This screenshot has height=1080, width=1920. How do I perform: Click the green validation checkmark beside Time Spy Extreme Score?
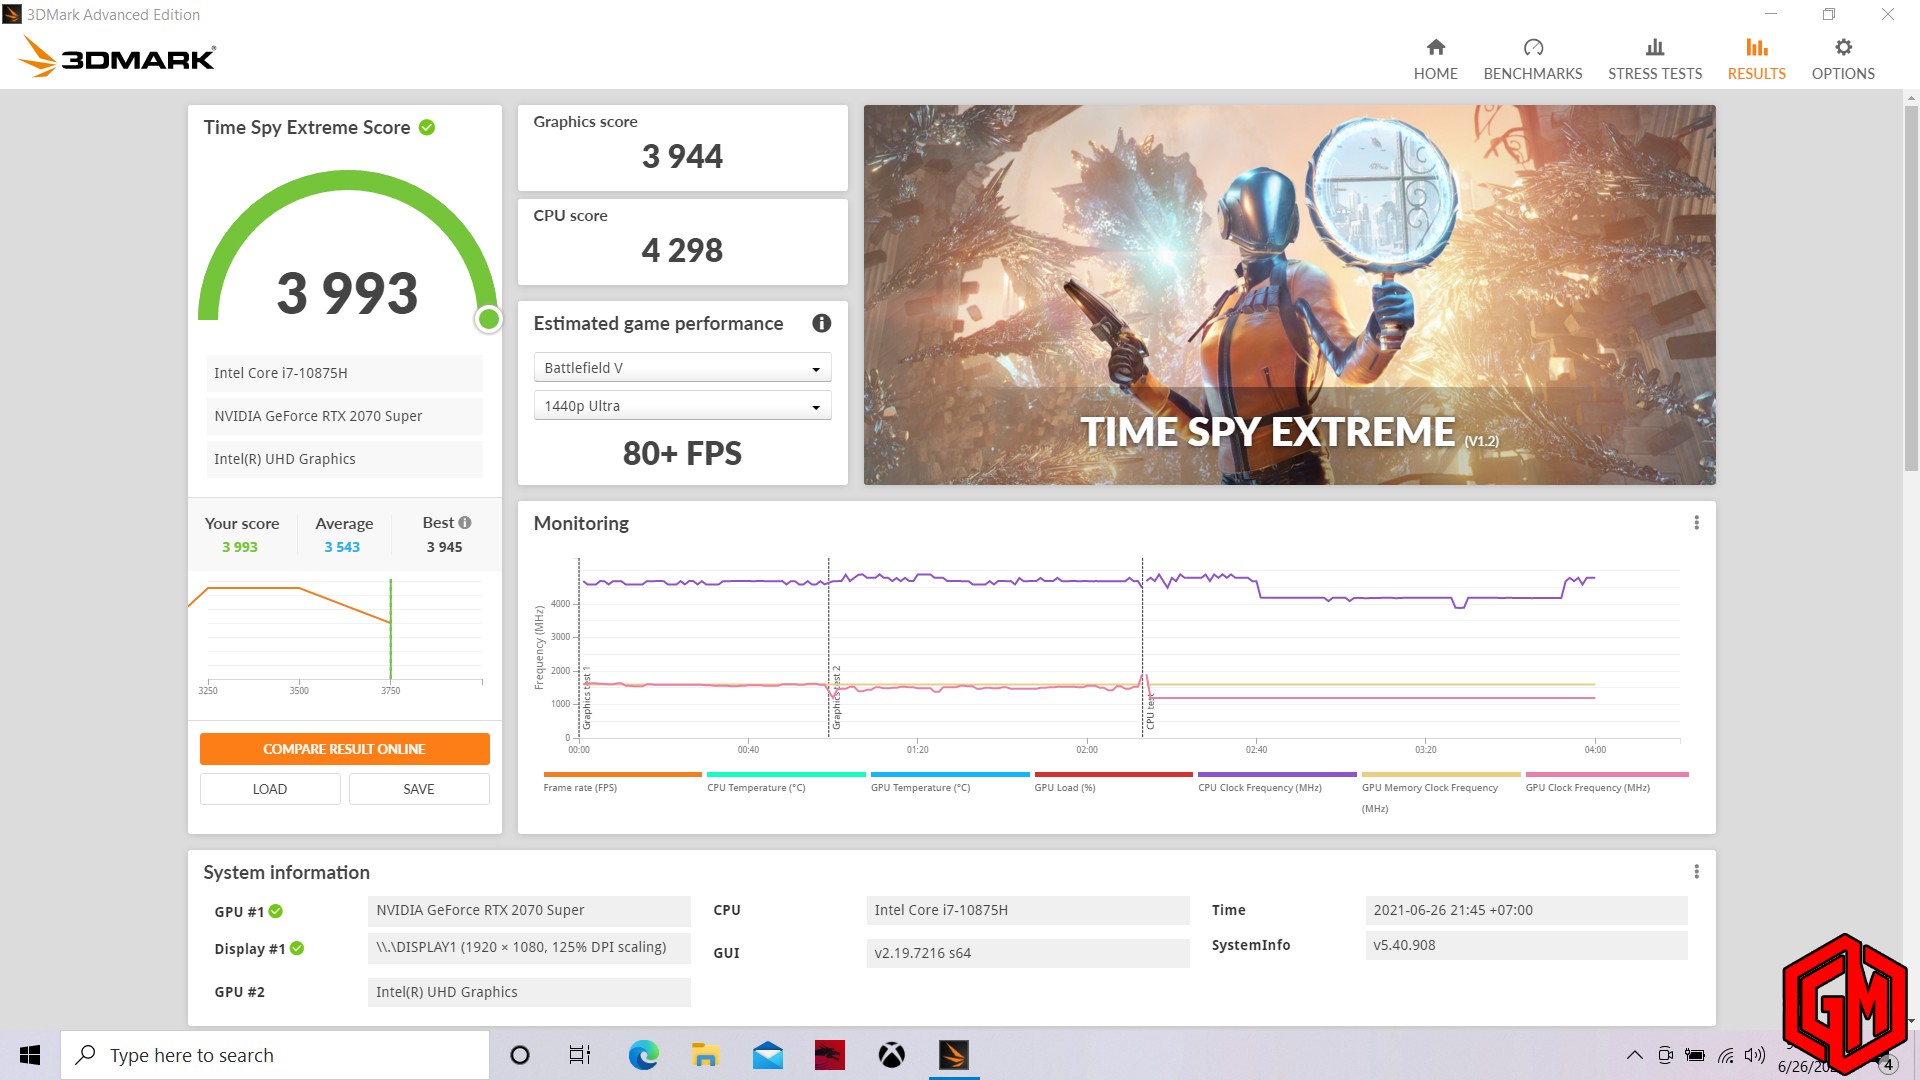point(427,127)
